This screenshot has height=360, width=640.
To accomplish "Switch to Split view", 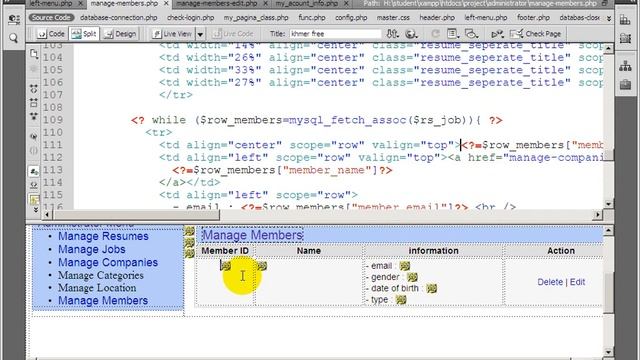I will pos(84,34).
